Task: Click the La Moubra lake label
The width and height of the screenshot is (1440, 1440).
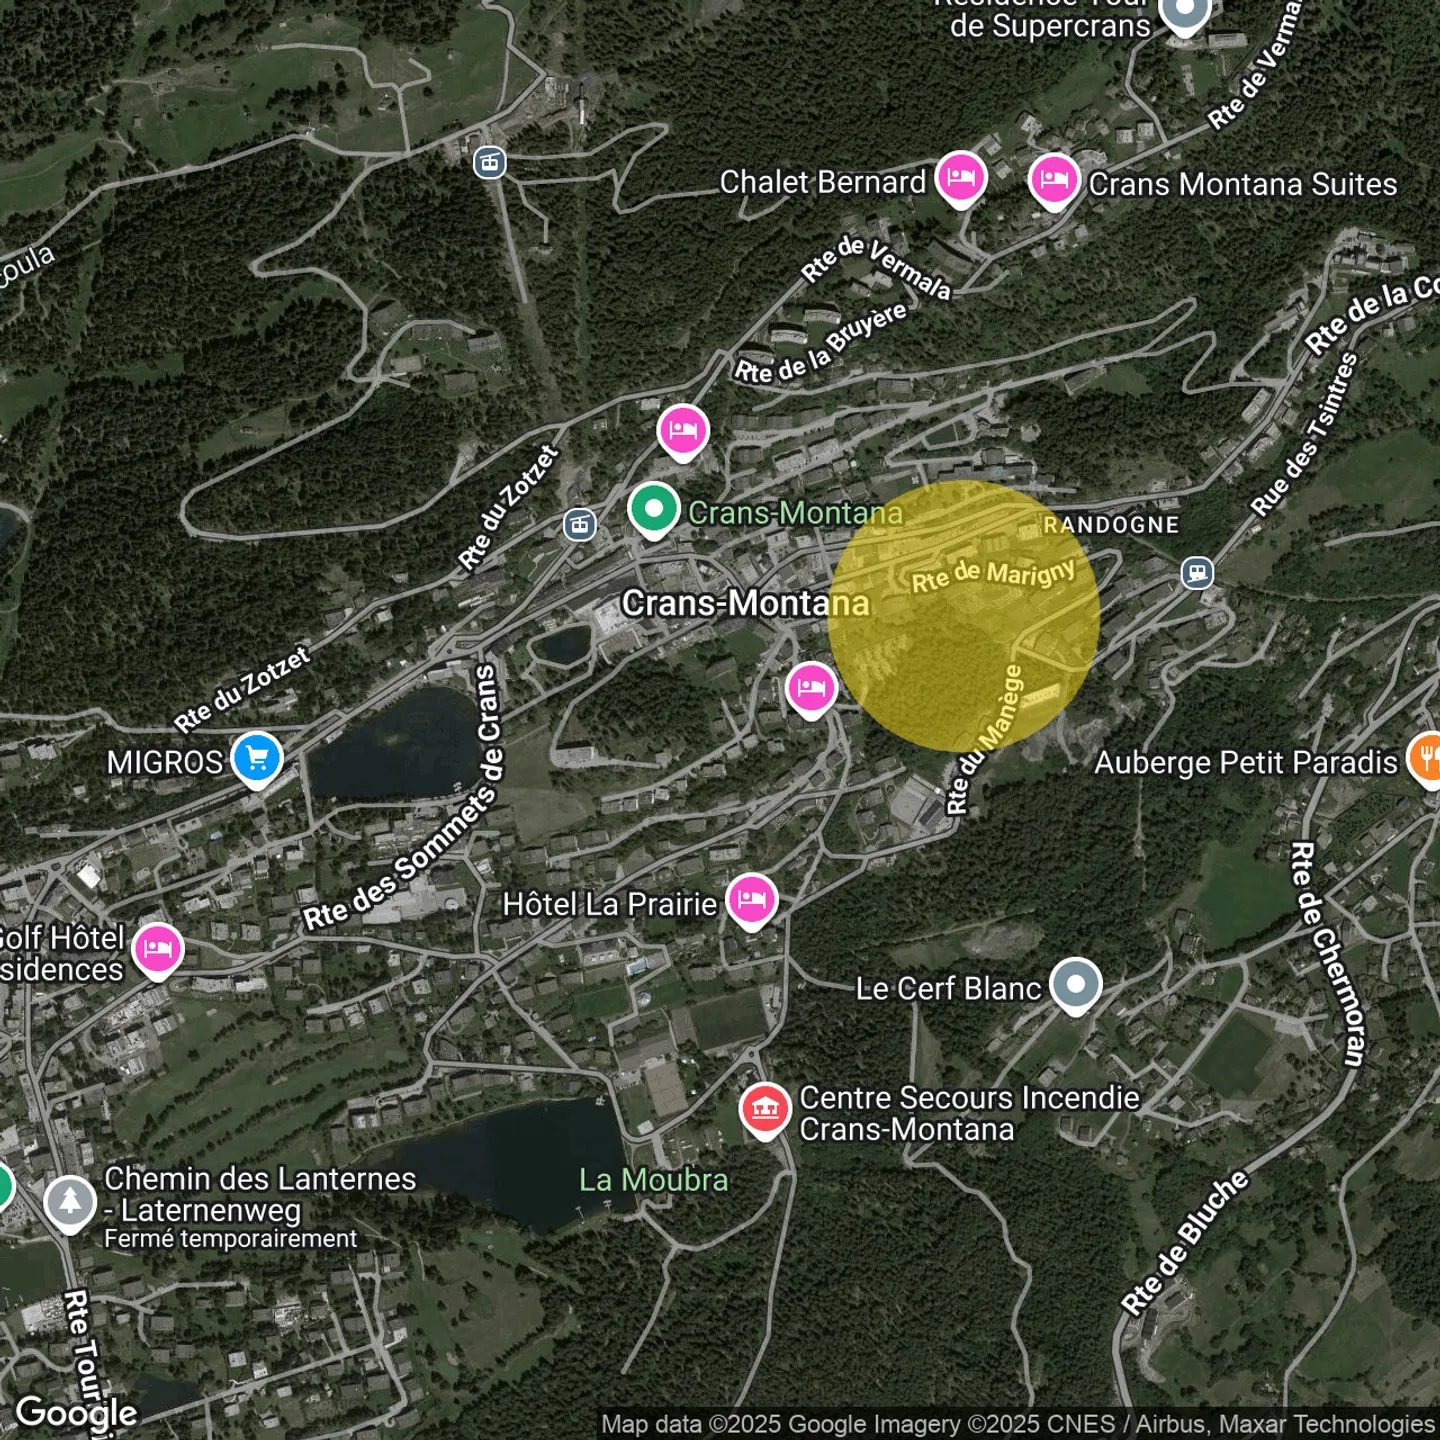Action: [x=654, y=1180]
